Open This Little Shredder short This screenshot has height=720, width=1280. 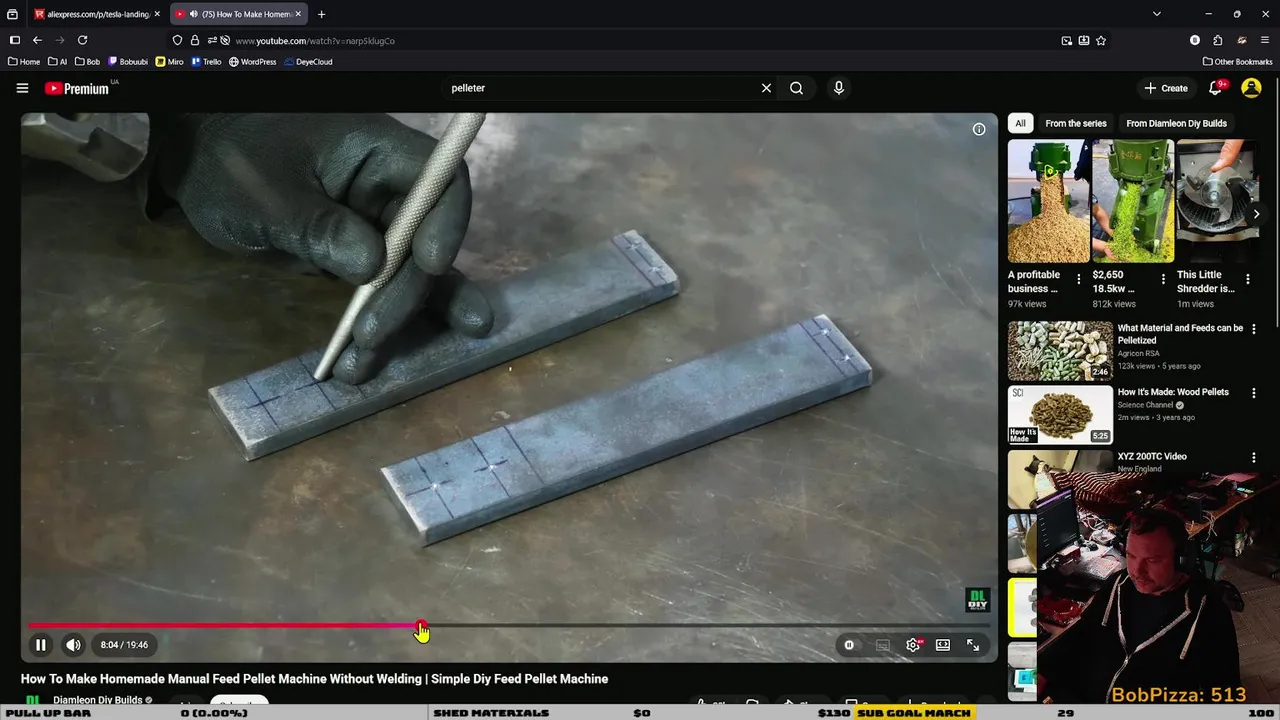(1216, 201)
